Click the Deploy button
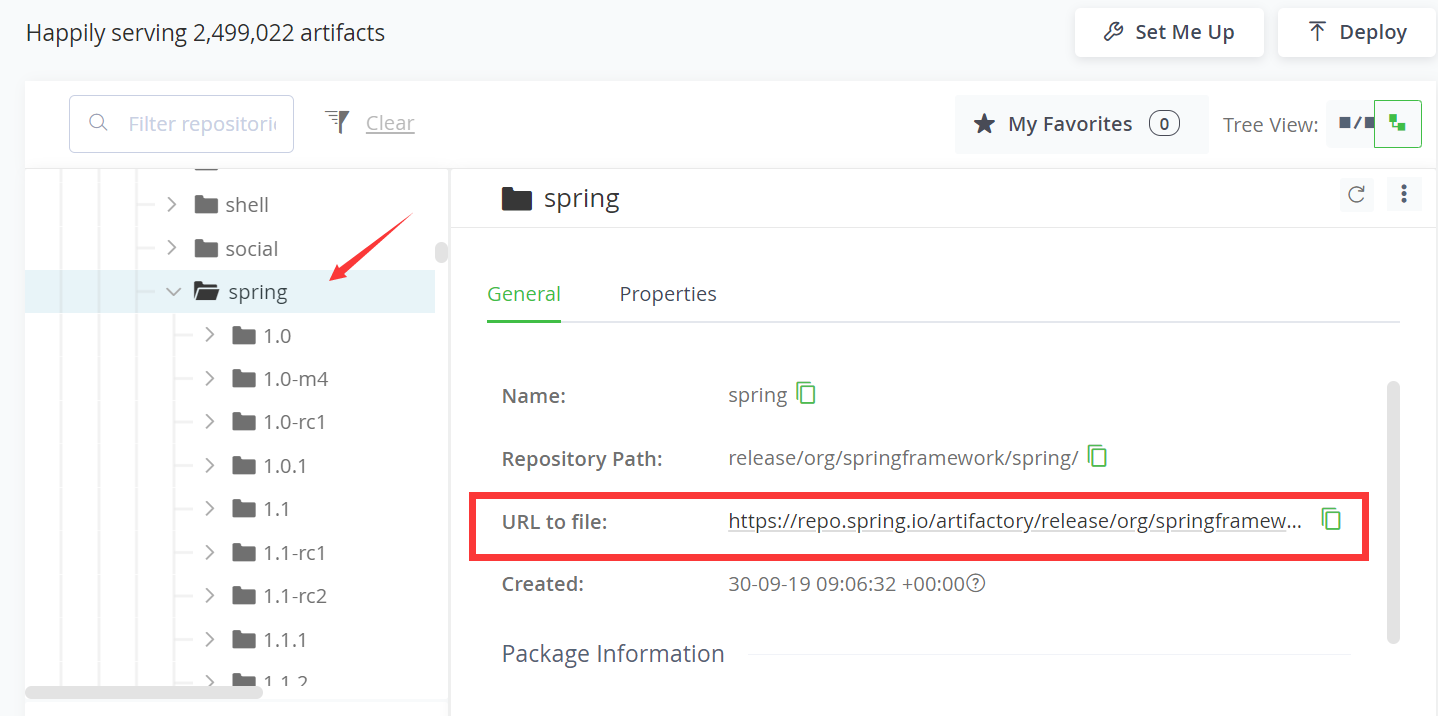The height and width of the screenshot is (716, 1438). pyautogui.click(x=1356, y=32)
